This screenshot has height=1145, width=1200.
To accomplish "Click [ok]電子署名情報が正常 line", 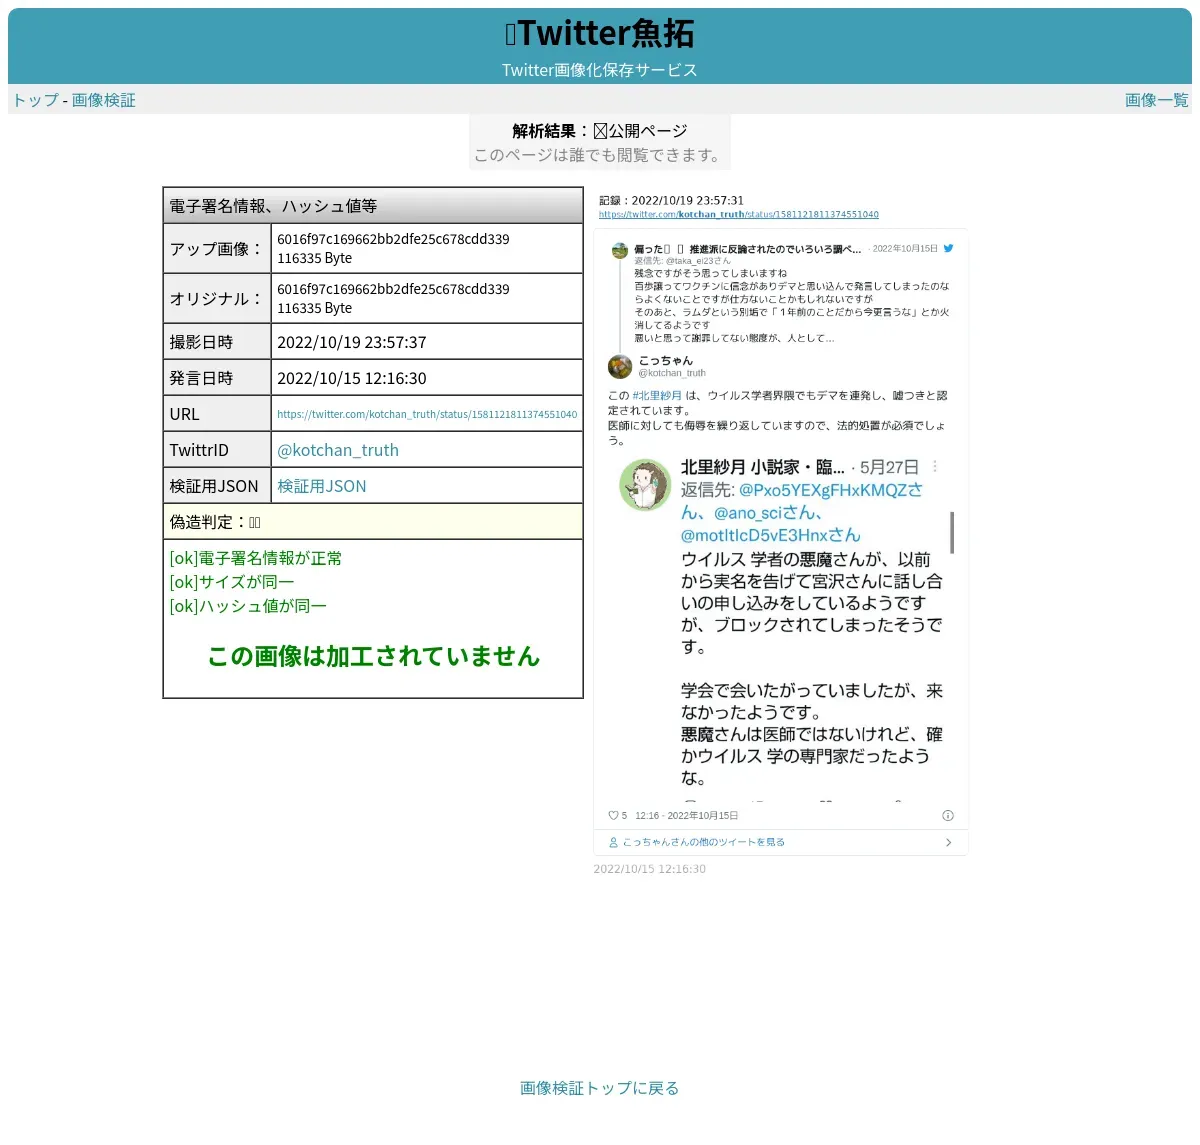I will coord(256,558).
